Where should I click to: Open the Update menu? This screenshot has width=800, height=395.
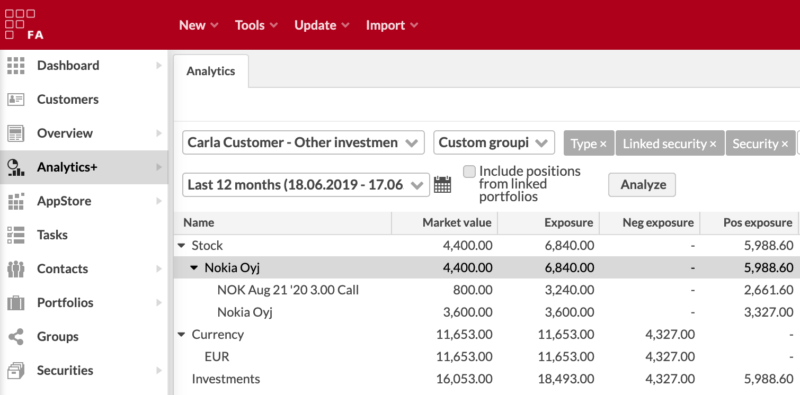pyautogui.click(x=321, y=25)
